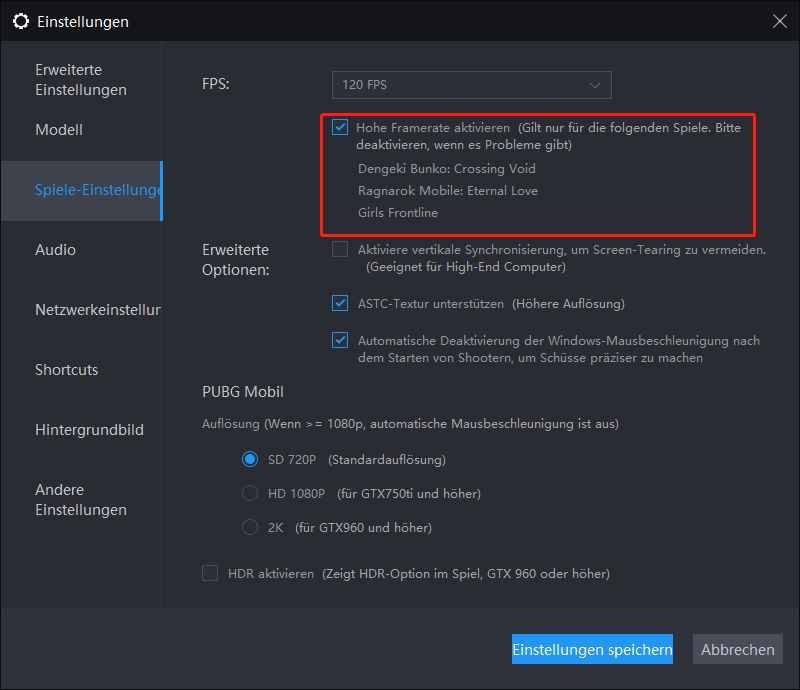
Task: Switch to Andere Einstellungen tab
Action: 81,500
